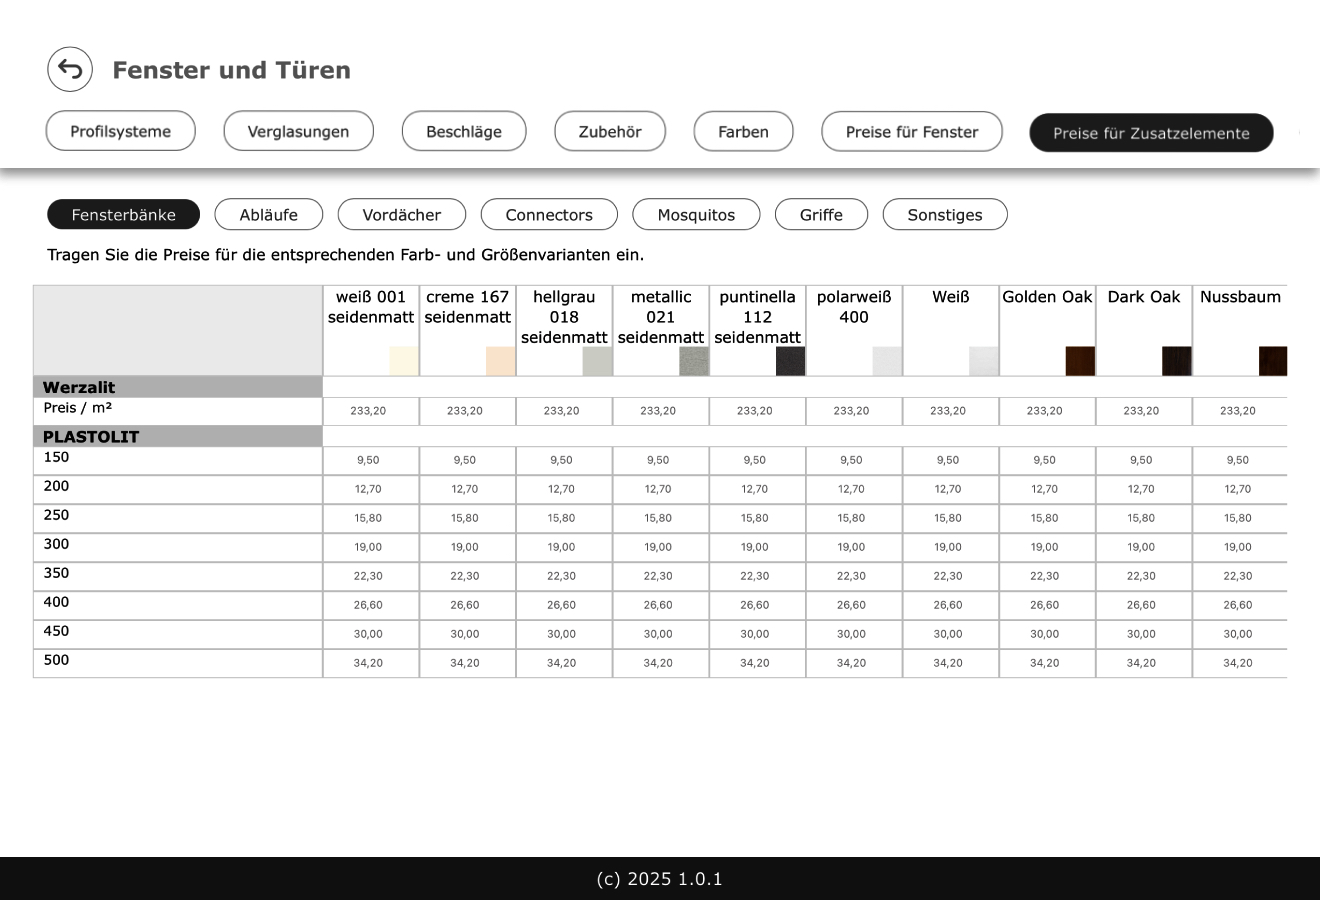Click the puntinella 112 seidenmatt swatch
The height and width of the screenshot is (900, 1320).
pyautogui.click(x=790, y=361)
